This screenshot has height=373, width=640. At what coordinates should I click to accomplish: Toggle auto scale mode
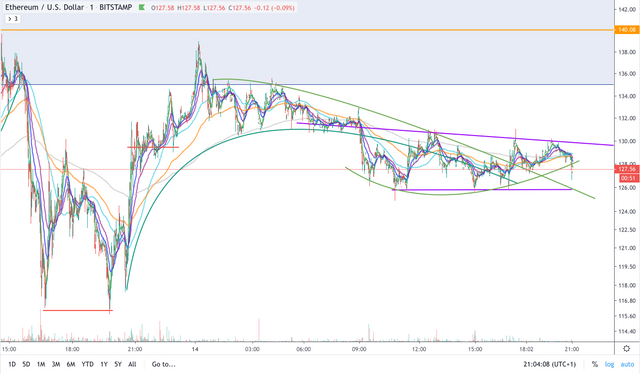(x=627, y=364)
